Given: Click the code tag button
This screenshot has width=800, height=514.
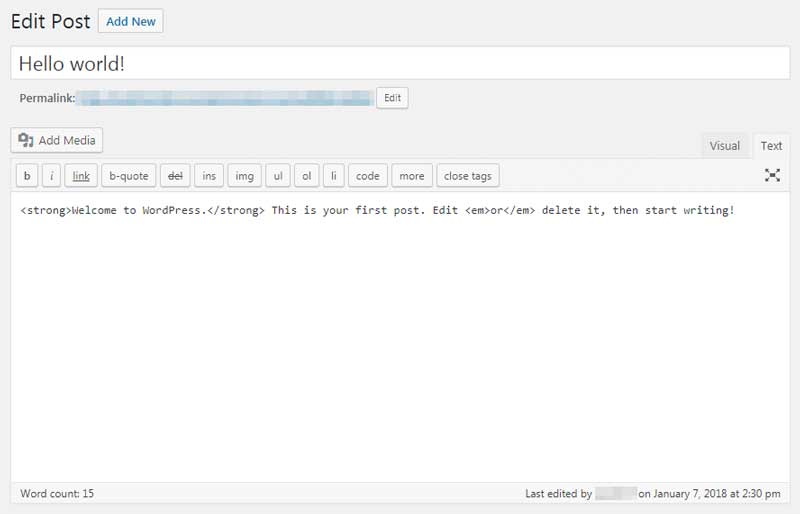Looking at the screenshot, I should pyautogui.click(x=368, y=176).
